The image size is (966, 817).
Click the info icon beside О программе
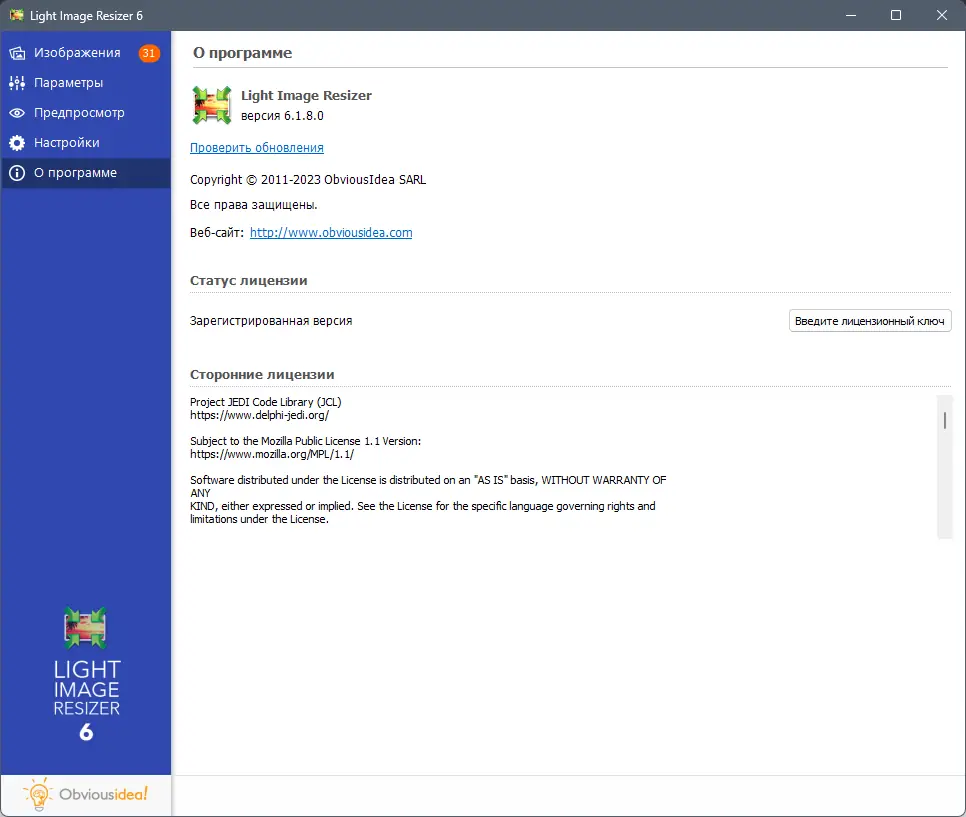pyautogui.click(x=17, y=173)
